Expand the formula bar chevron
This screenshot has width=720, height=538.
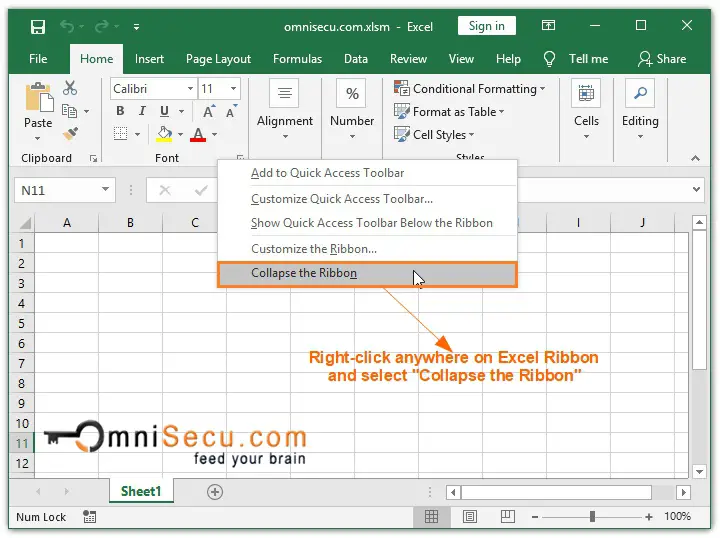pos(696,190)
